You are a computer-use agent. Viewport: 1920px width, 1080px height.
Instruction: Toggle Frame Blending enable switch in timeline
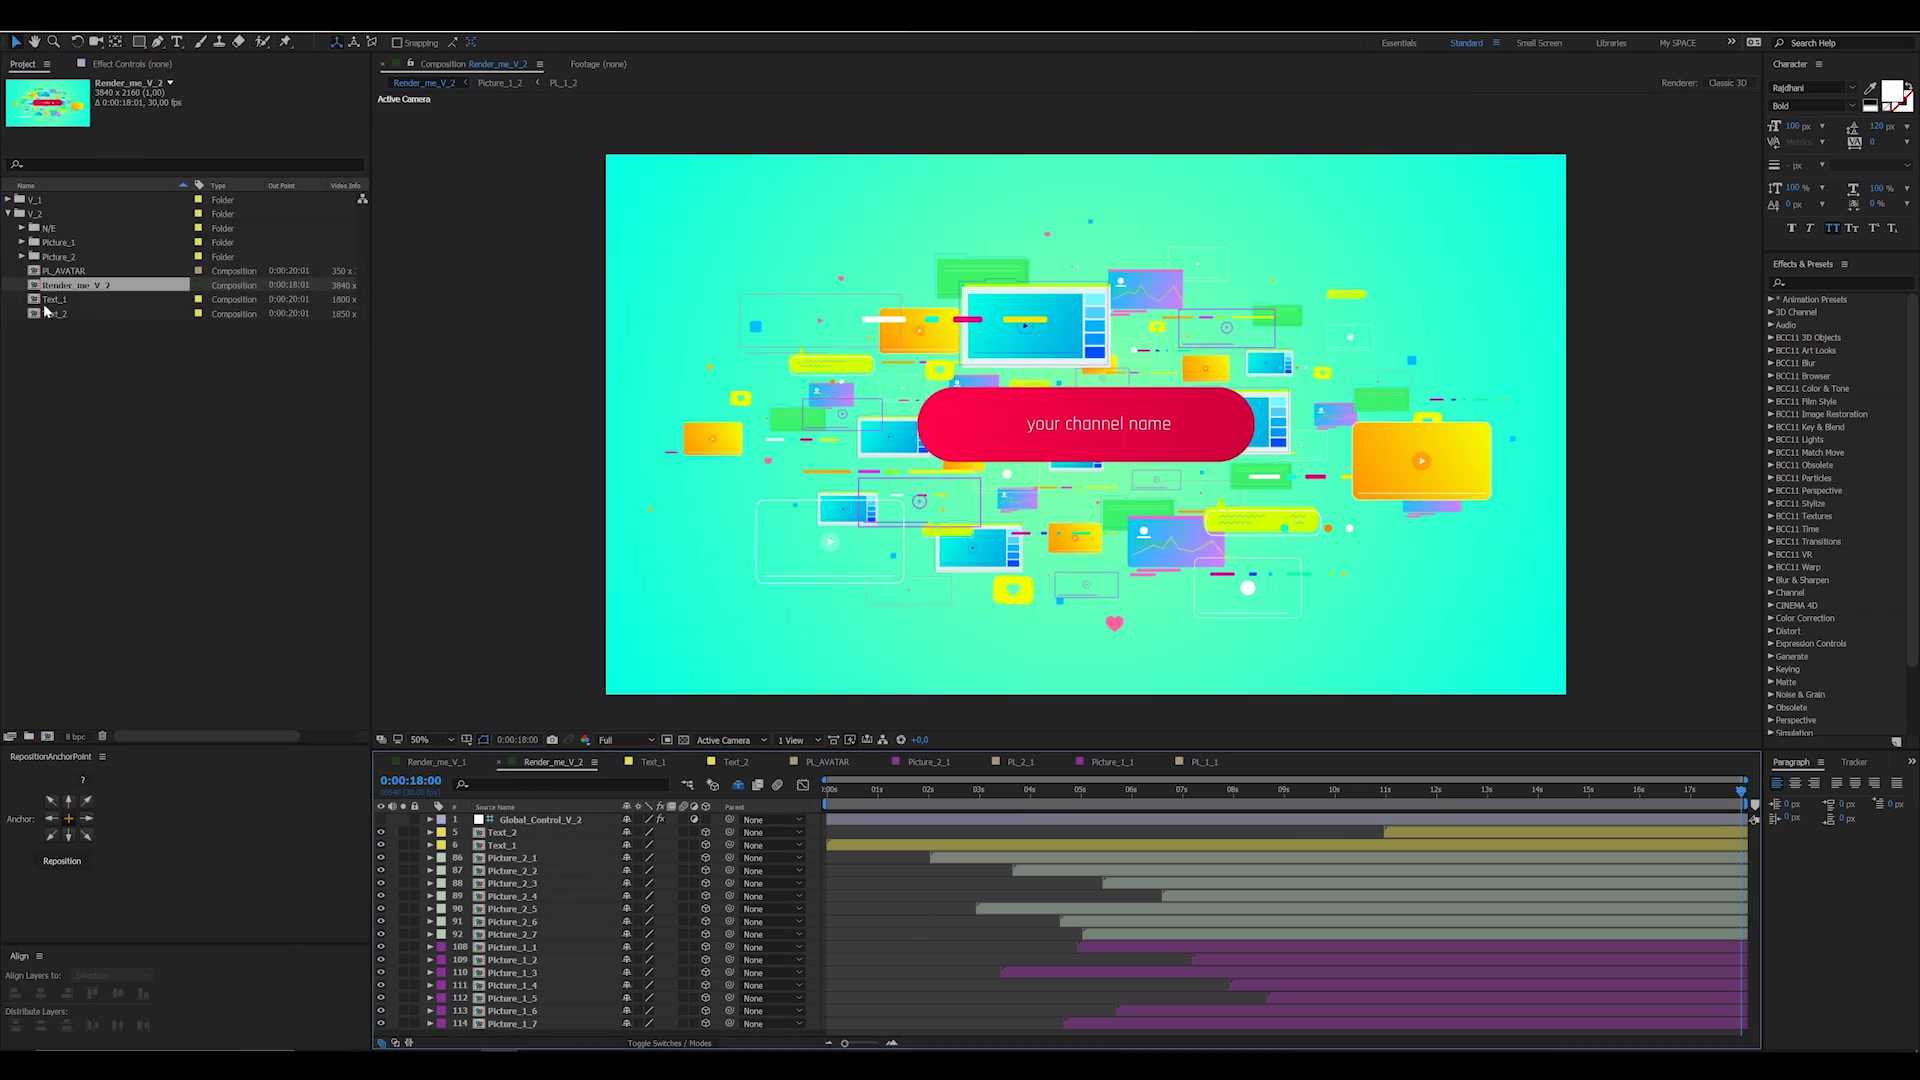[x=758, y=785]
